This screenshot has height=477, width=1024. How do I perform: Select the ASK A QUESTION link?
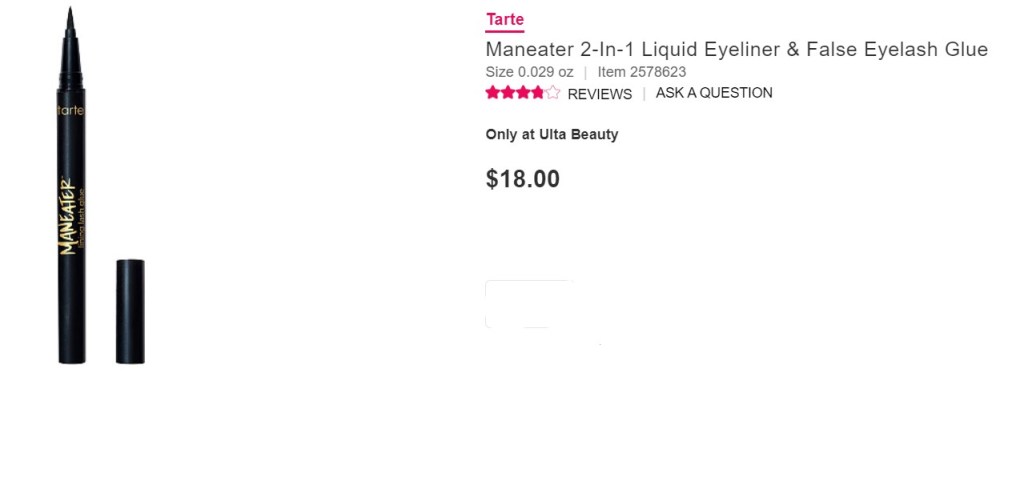coord(714,93)
